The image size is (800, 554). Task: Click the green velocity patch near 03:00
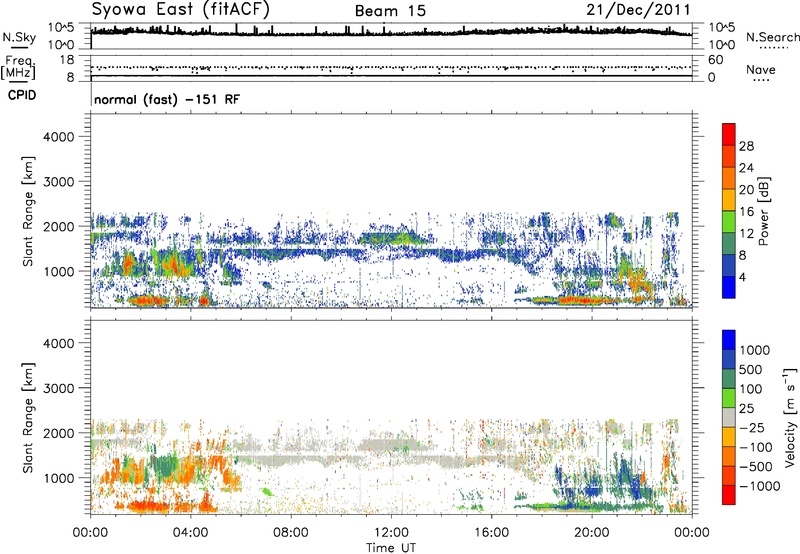coord(164,466)
